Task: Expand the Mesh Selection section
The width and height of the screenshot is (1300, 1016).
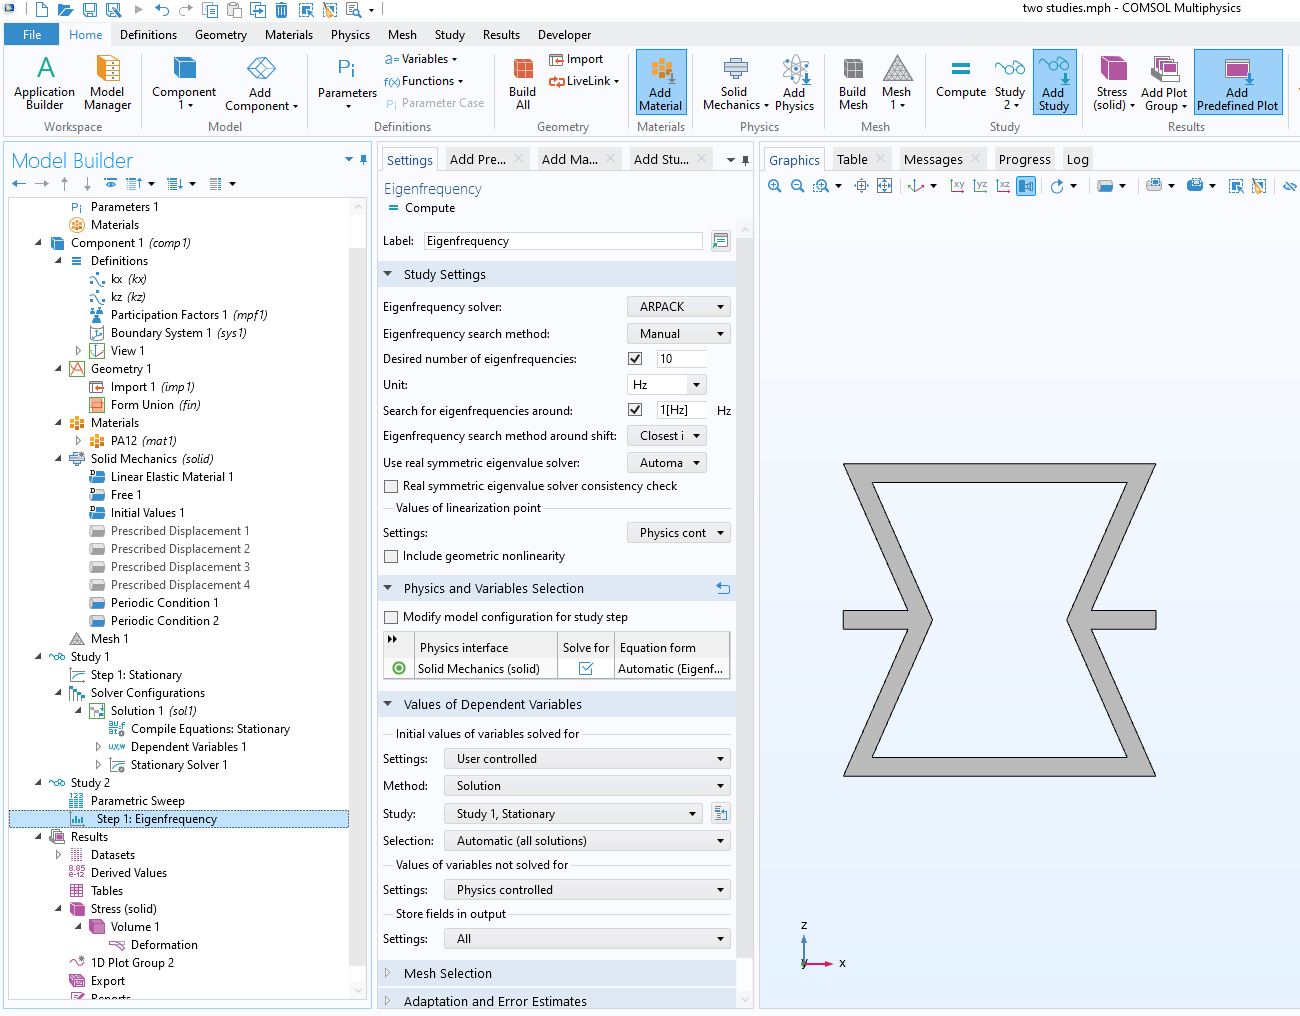Action: tap(447, 973)
